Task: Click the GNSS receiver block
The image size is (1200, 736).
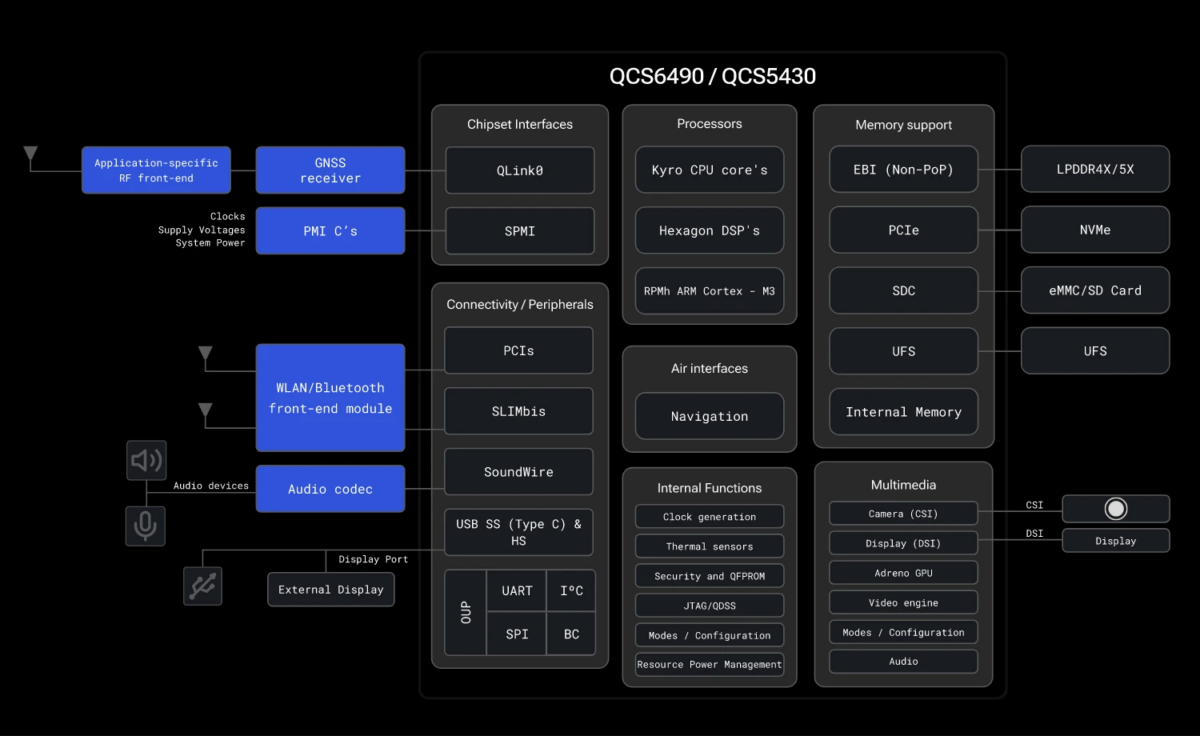Action: click(330, 169)
